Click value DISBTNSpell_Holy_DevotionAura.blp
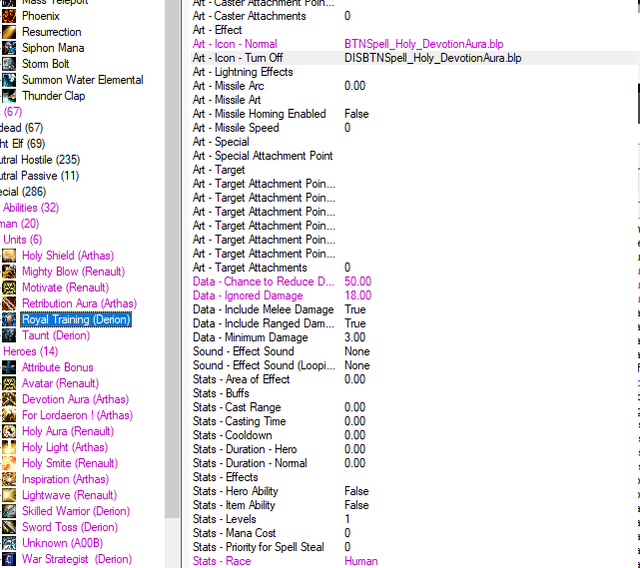Image resolution: width=640 pixels, height=568 pixels. 433,58
